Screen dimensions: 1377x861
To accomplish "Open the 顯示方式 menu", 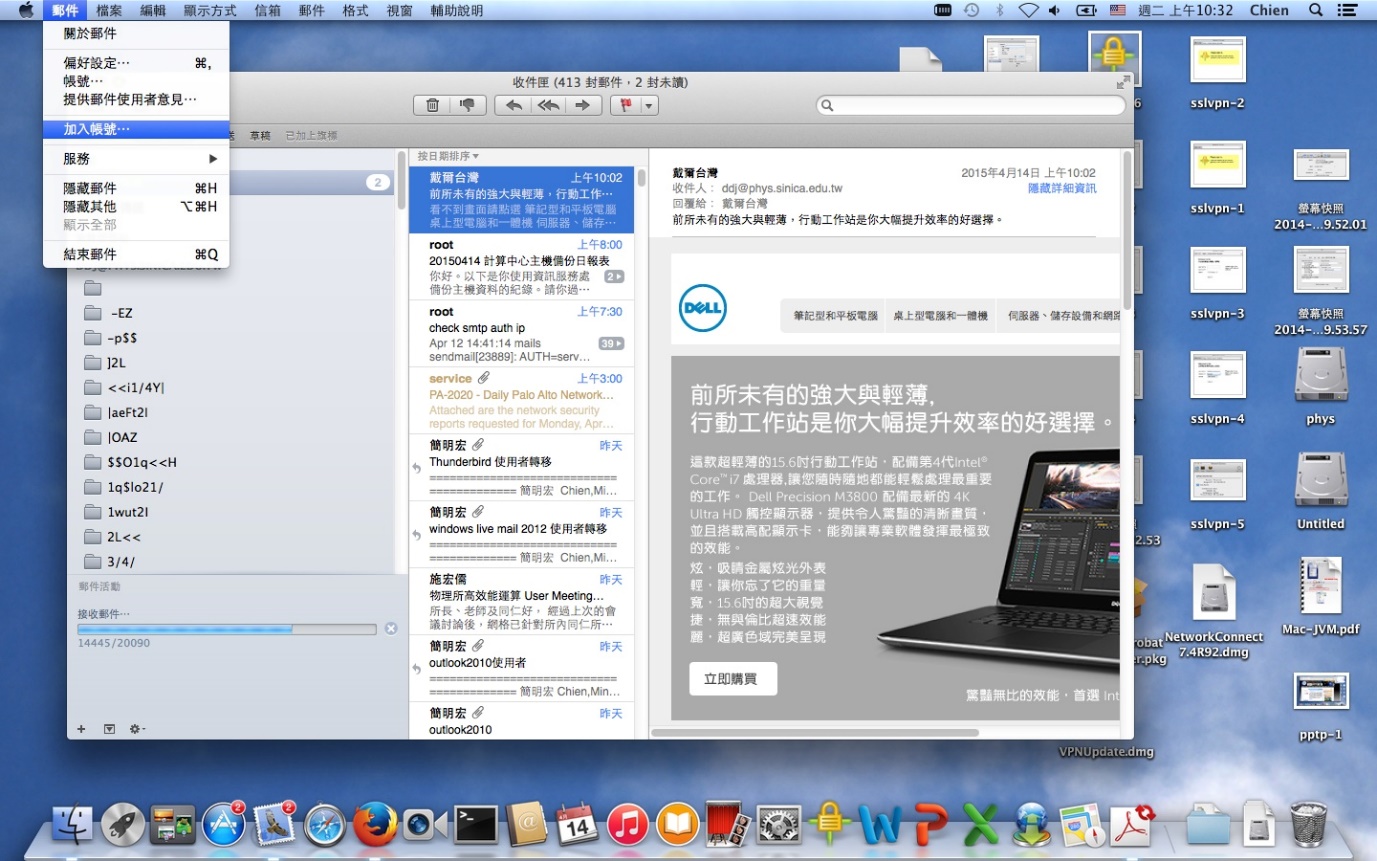I will pos(210,11).
